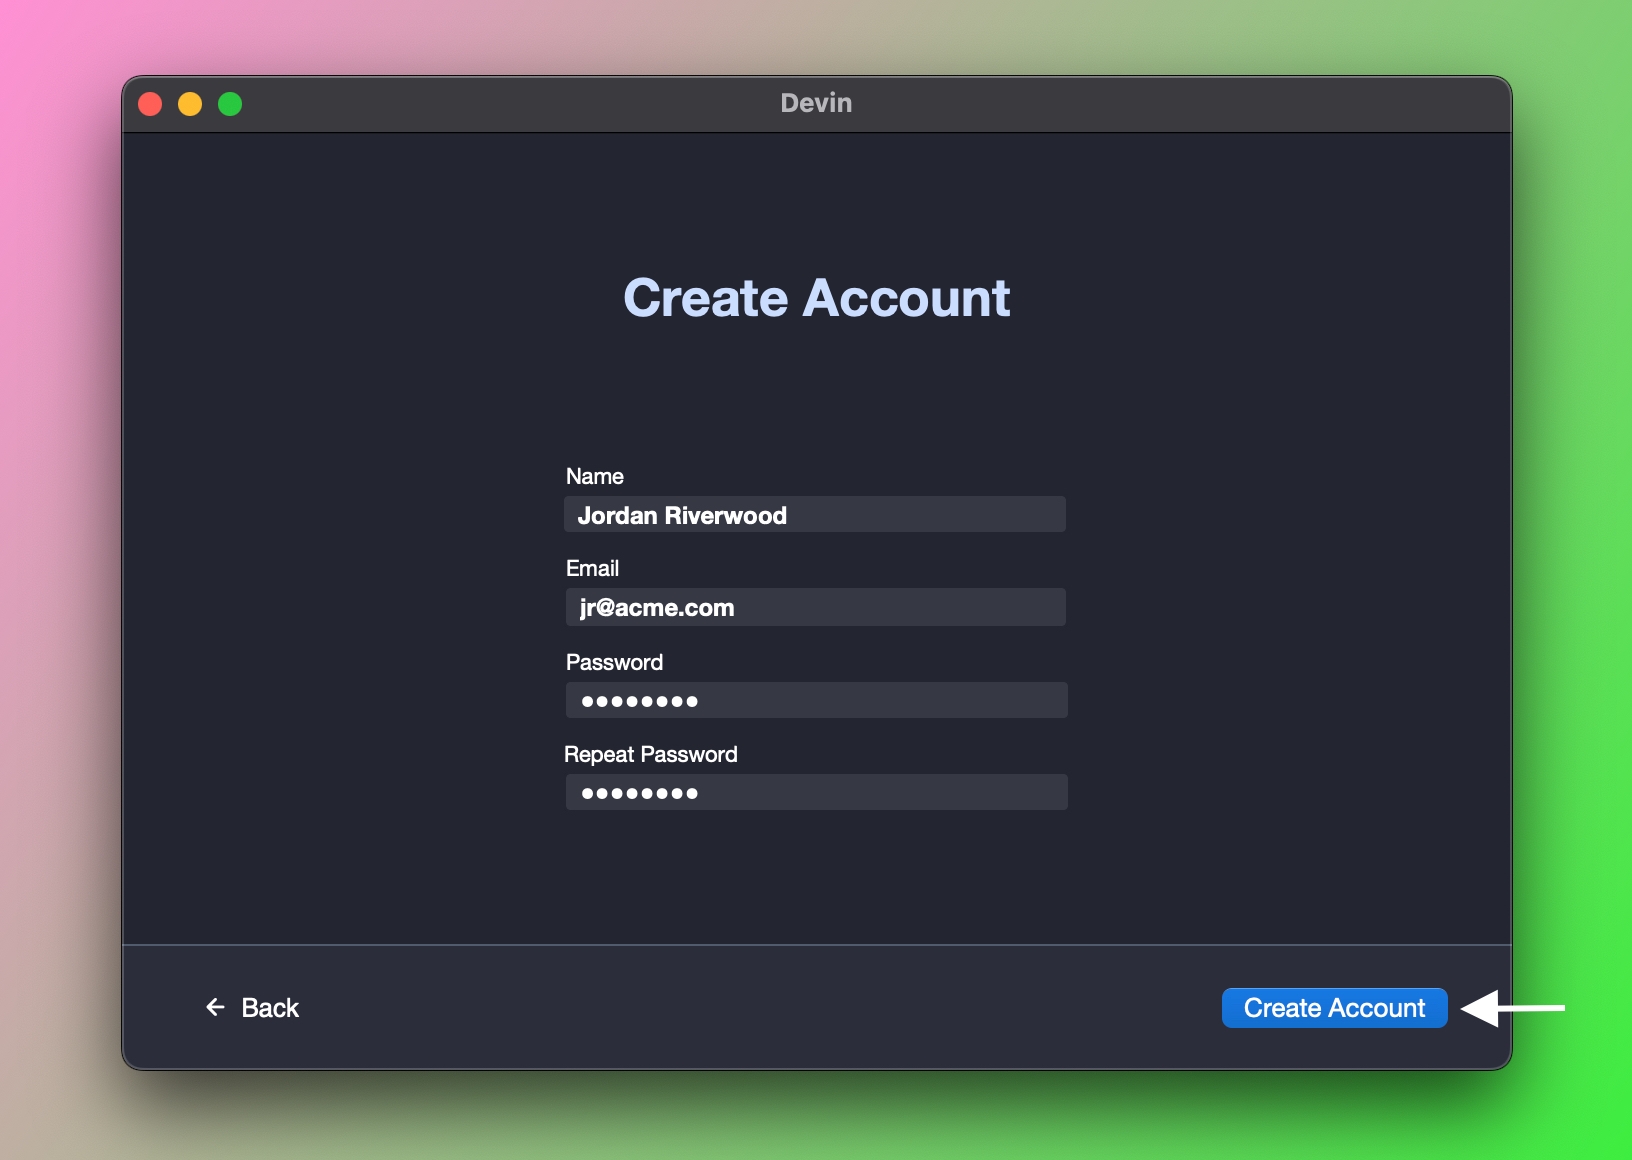Click the left arrow icon beside Back
The width and height of the screenshot is (1632, 1160).
click(x=215, y=1007)
